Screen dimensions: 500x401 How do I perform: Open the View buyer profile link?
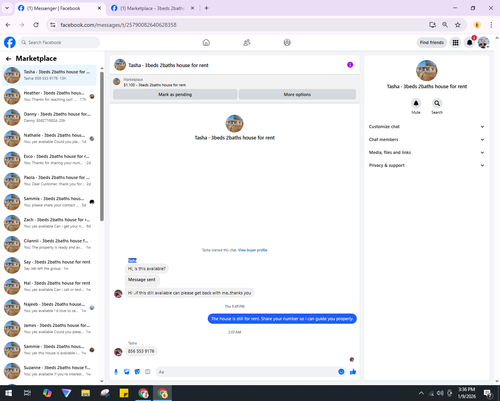point(252,250)
